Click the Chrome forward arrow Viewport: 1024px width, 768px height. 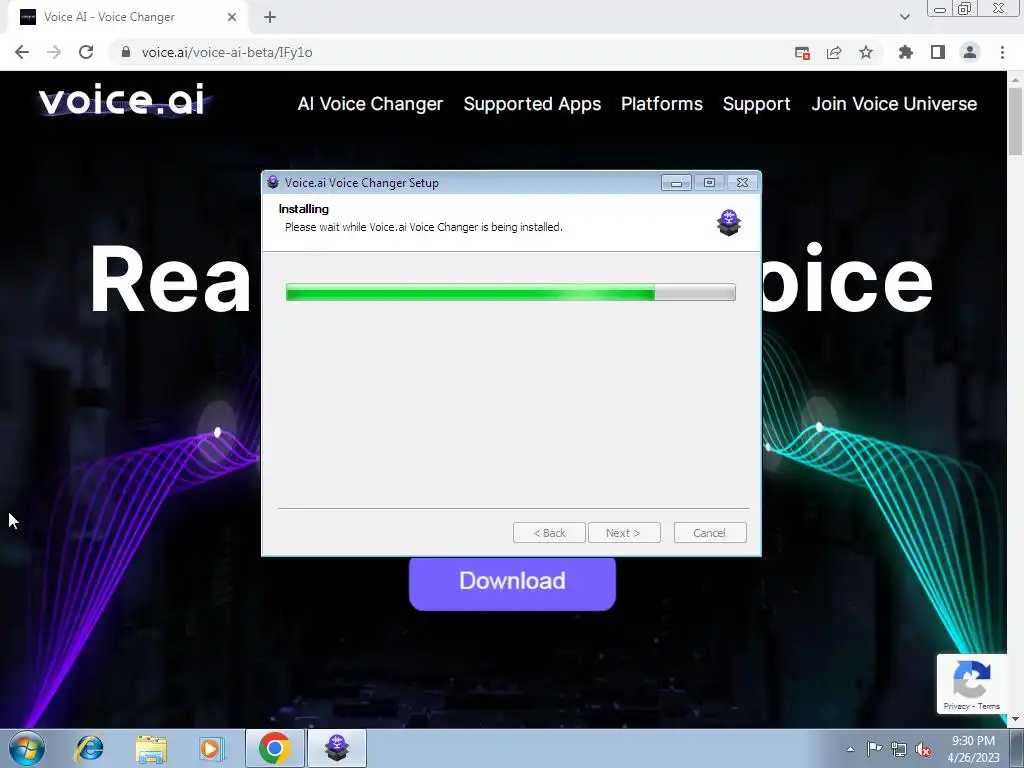point(54,52)
